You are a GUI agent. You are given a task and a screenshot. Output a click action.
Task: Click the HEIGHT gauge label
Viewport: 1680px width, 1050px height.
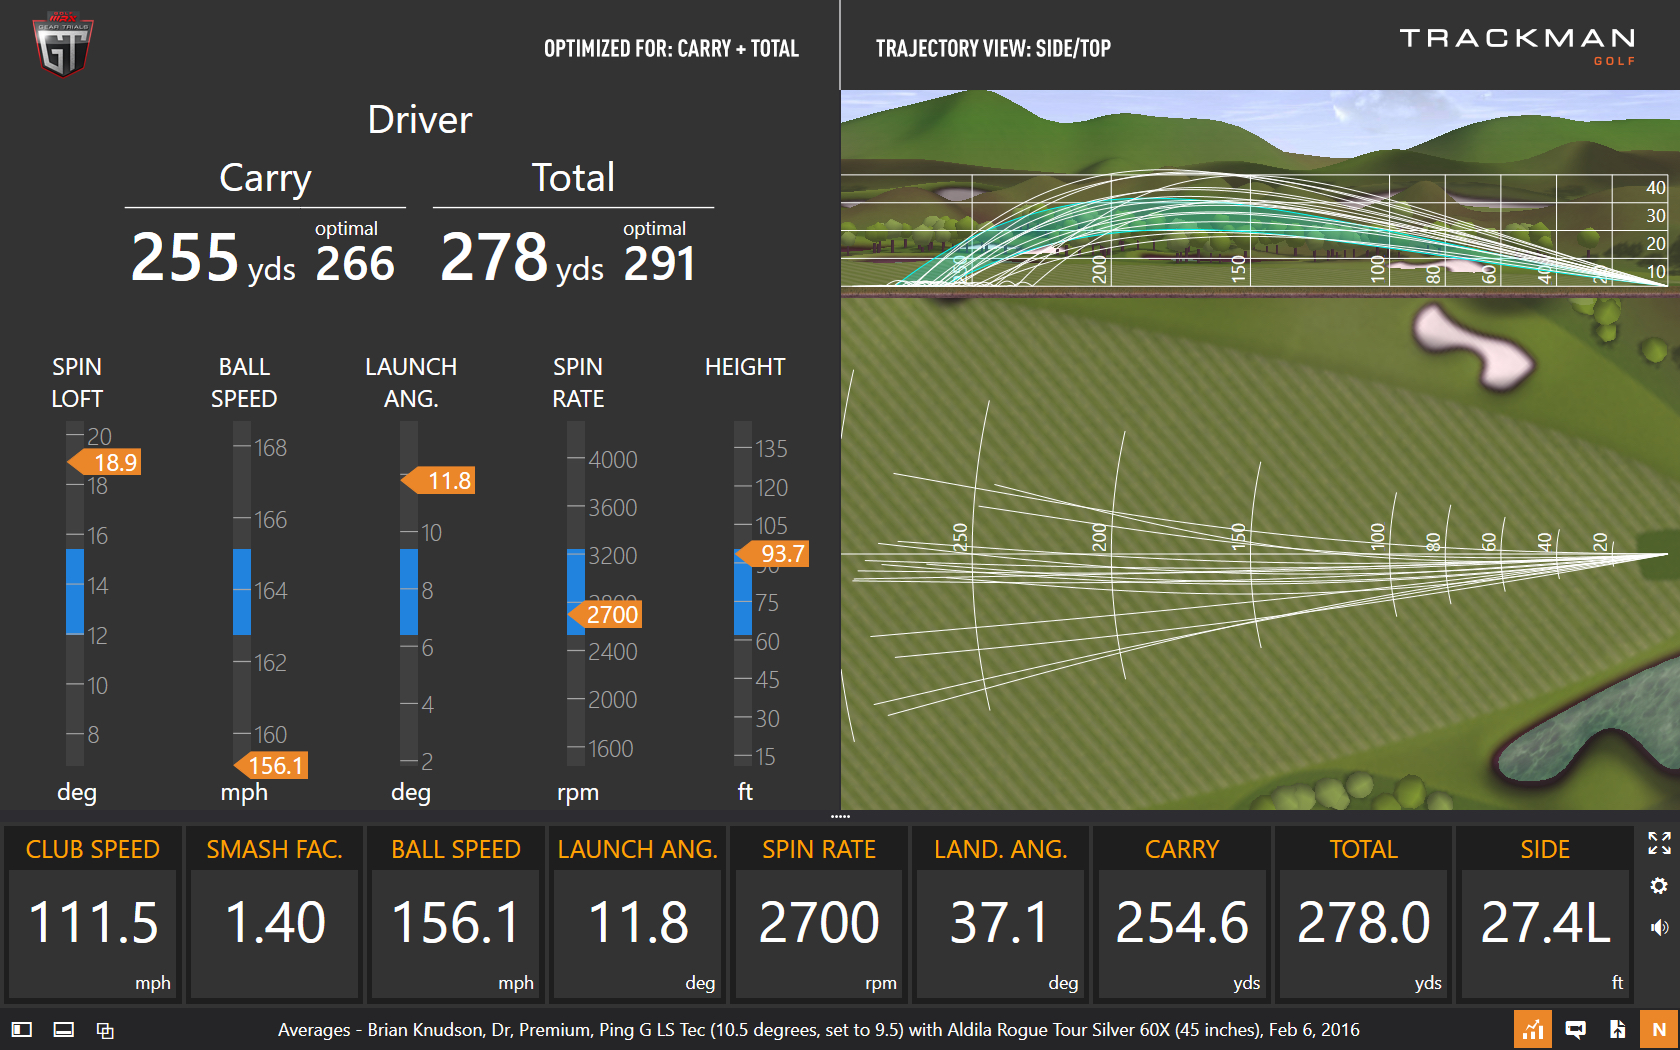(745, 367)
